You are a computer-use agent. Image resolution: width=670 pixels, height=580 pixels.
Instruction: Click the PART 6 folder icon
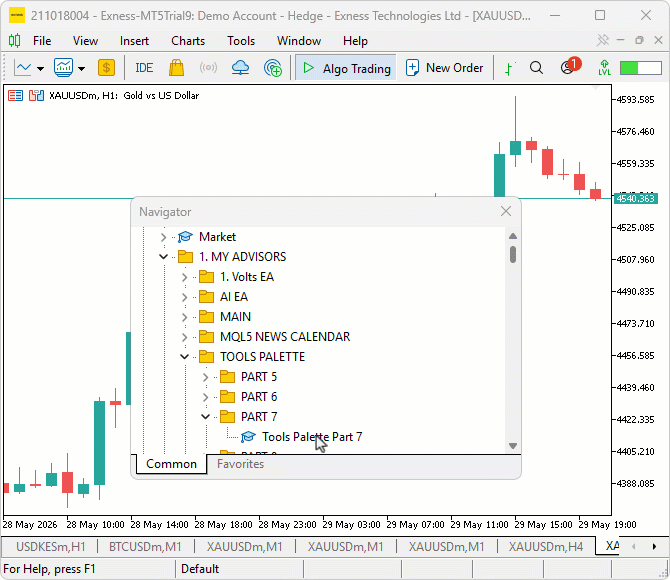tap(227, 397)
